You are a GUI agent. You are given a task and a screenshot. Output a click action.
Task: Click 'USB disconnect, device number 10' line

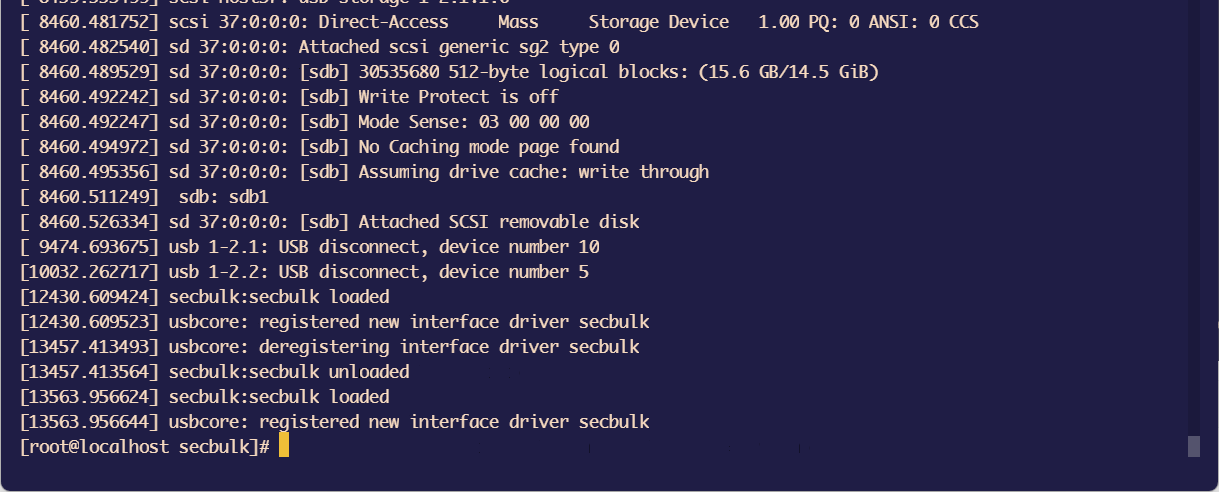tap(309, 247)
